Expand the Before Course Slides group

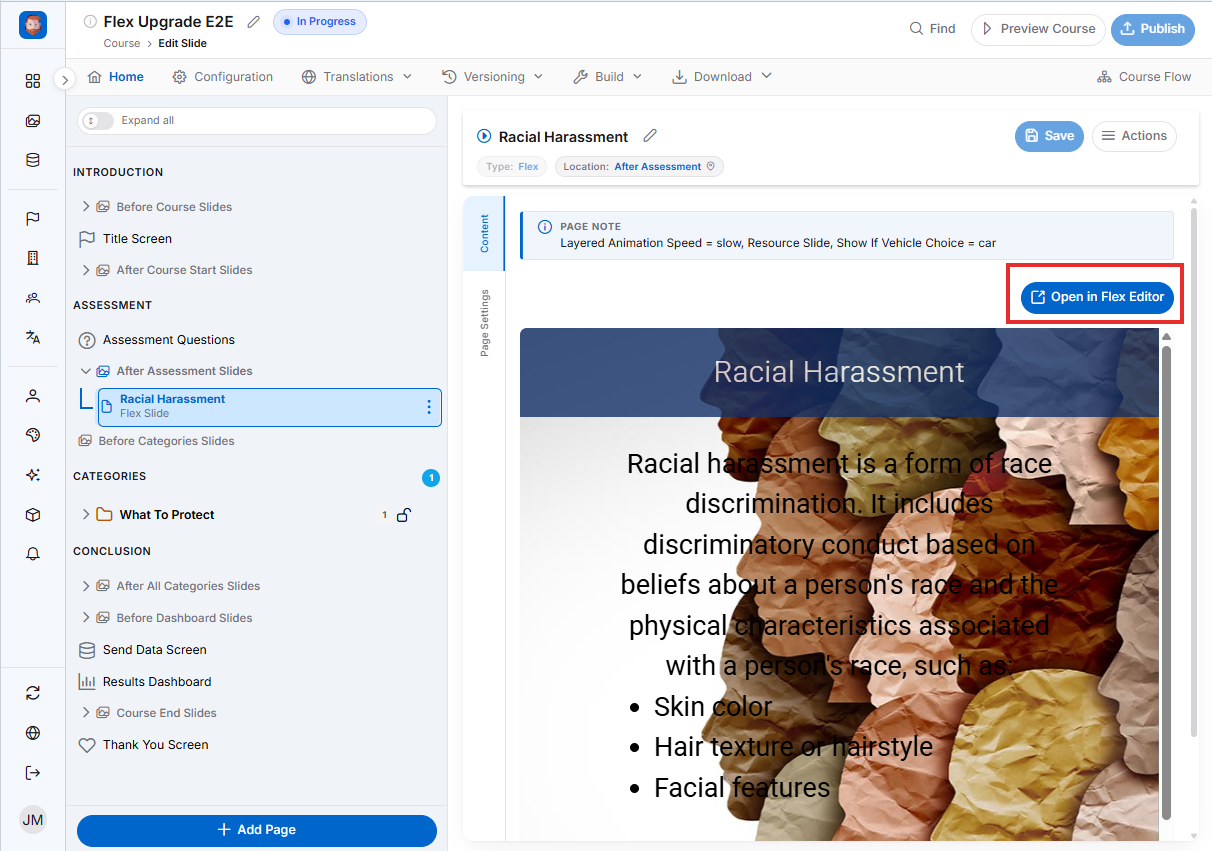tap(86, 207)
